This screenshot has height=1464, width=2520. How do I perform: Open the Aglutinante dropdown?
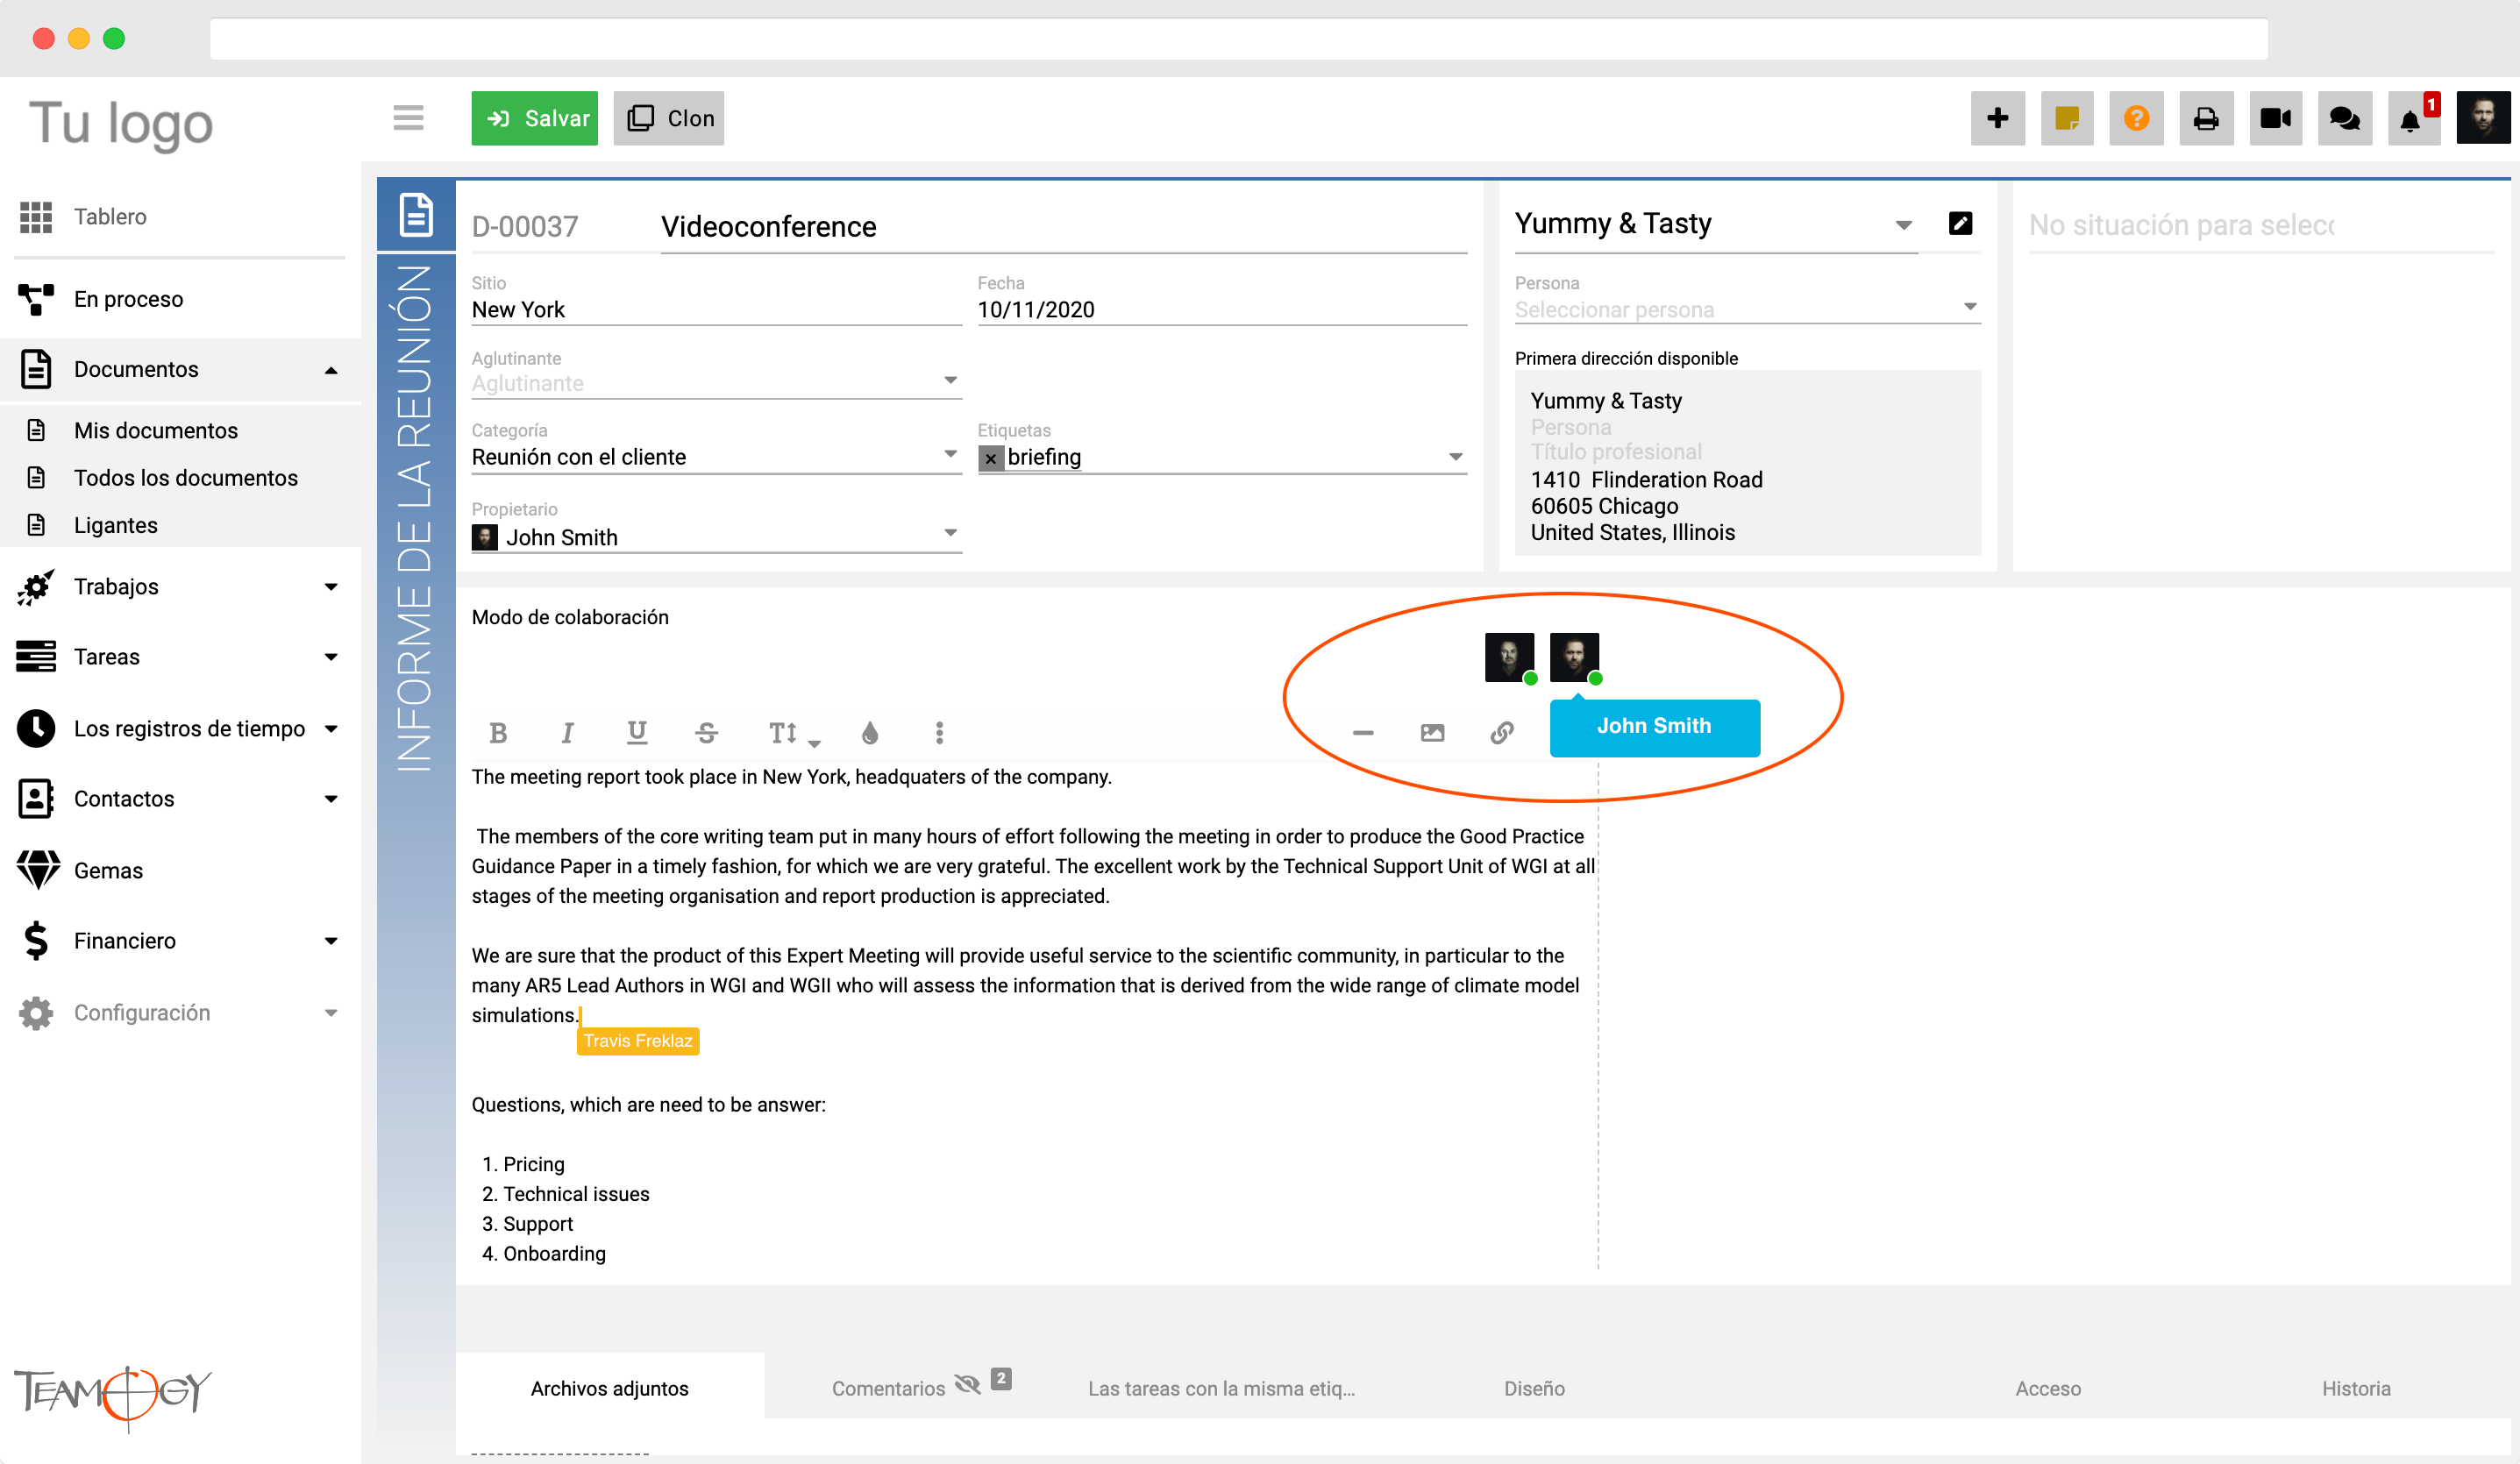716,383
